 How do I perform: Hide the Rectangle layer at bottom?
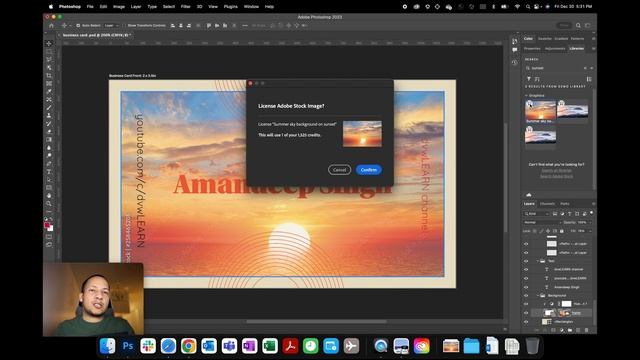click(526, 322)
